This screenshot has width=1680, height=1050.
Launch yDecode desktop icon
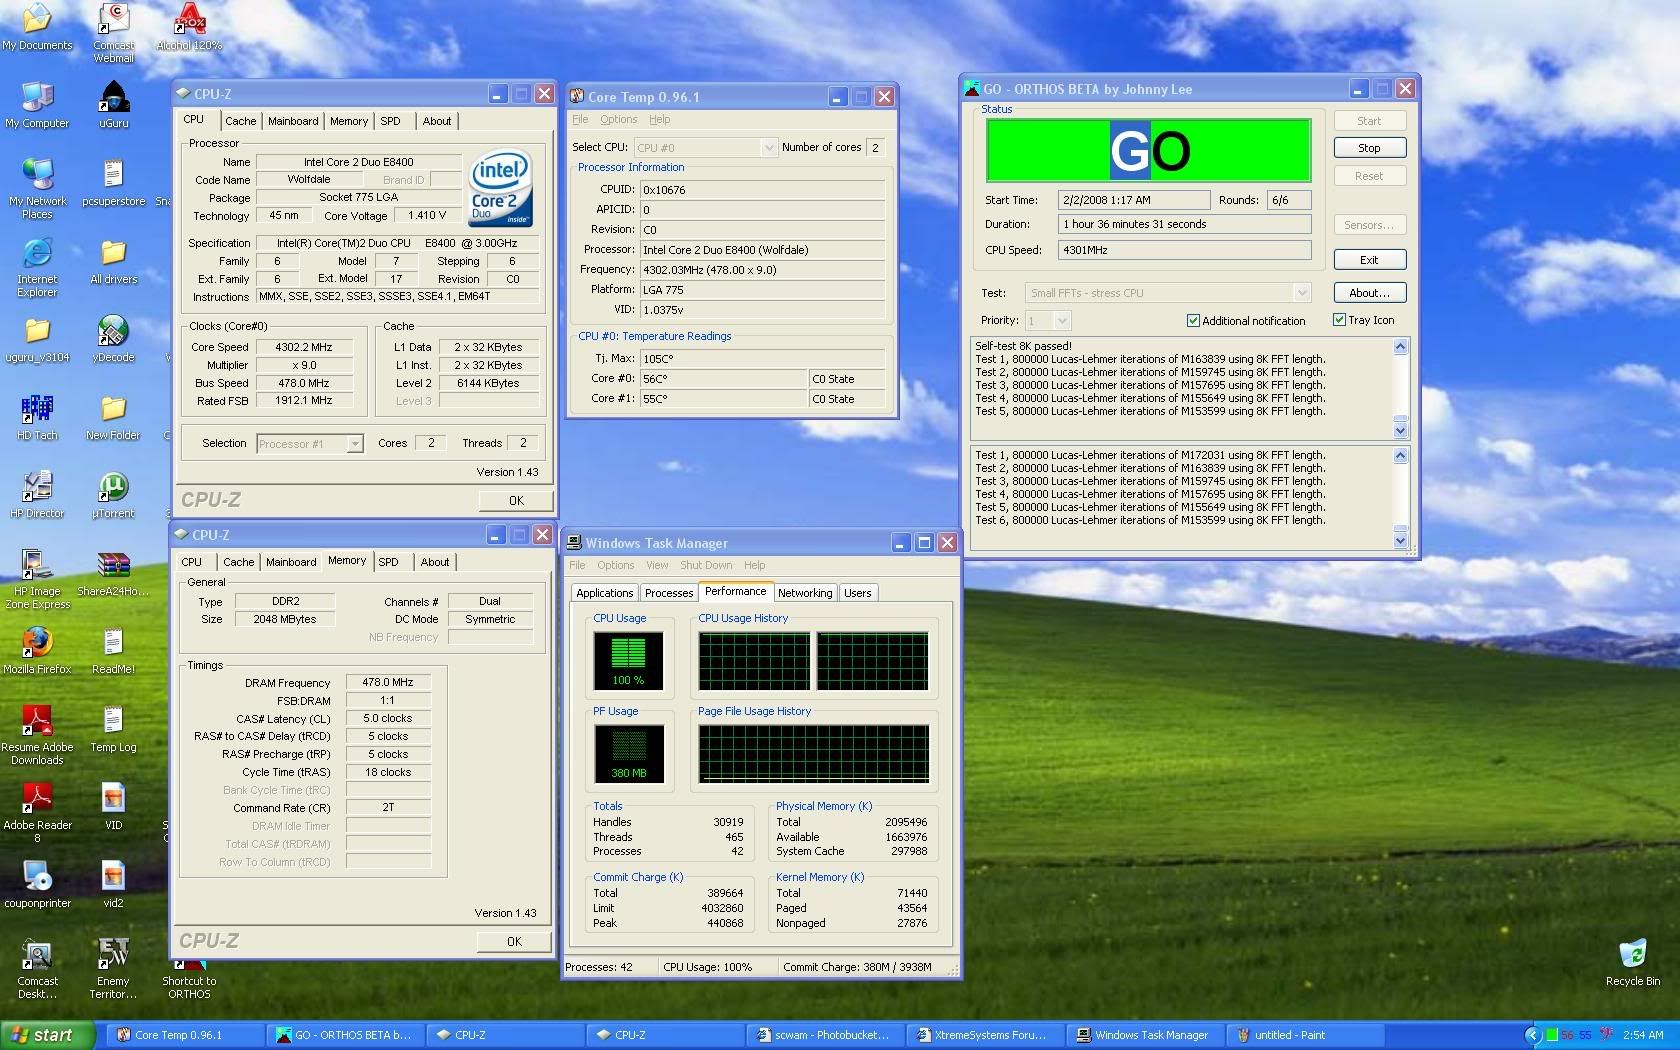pyautogui.click(x=114, y=338)
